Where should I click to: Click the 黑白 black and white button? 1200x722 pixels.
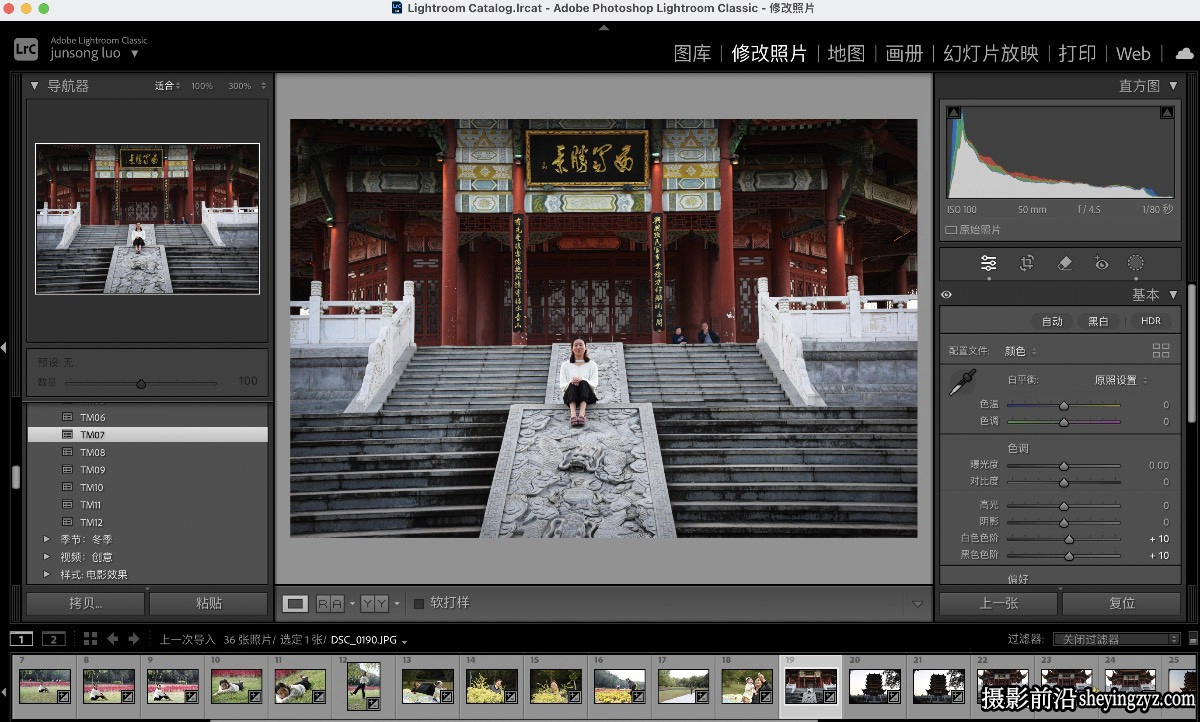(1098, 321)
